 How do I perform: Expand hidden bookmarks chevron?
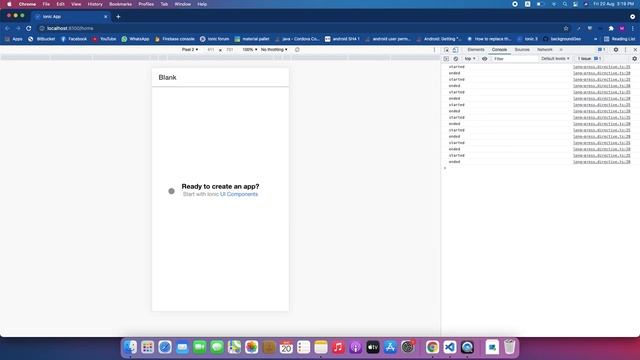click(596, 39)
